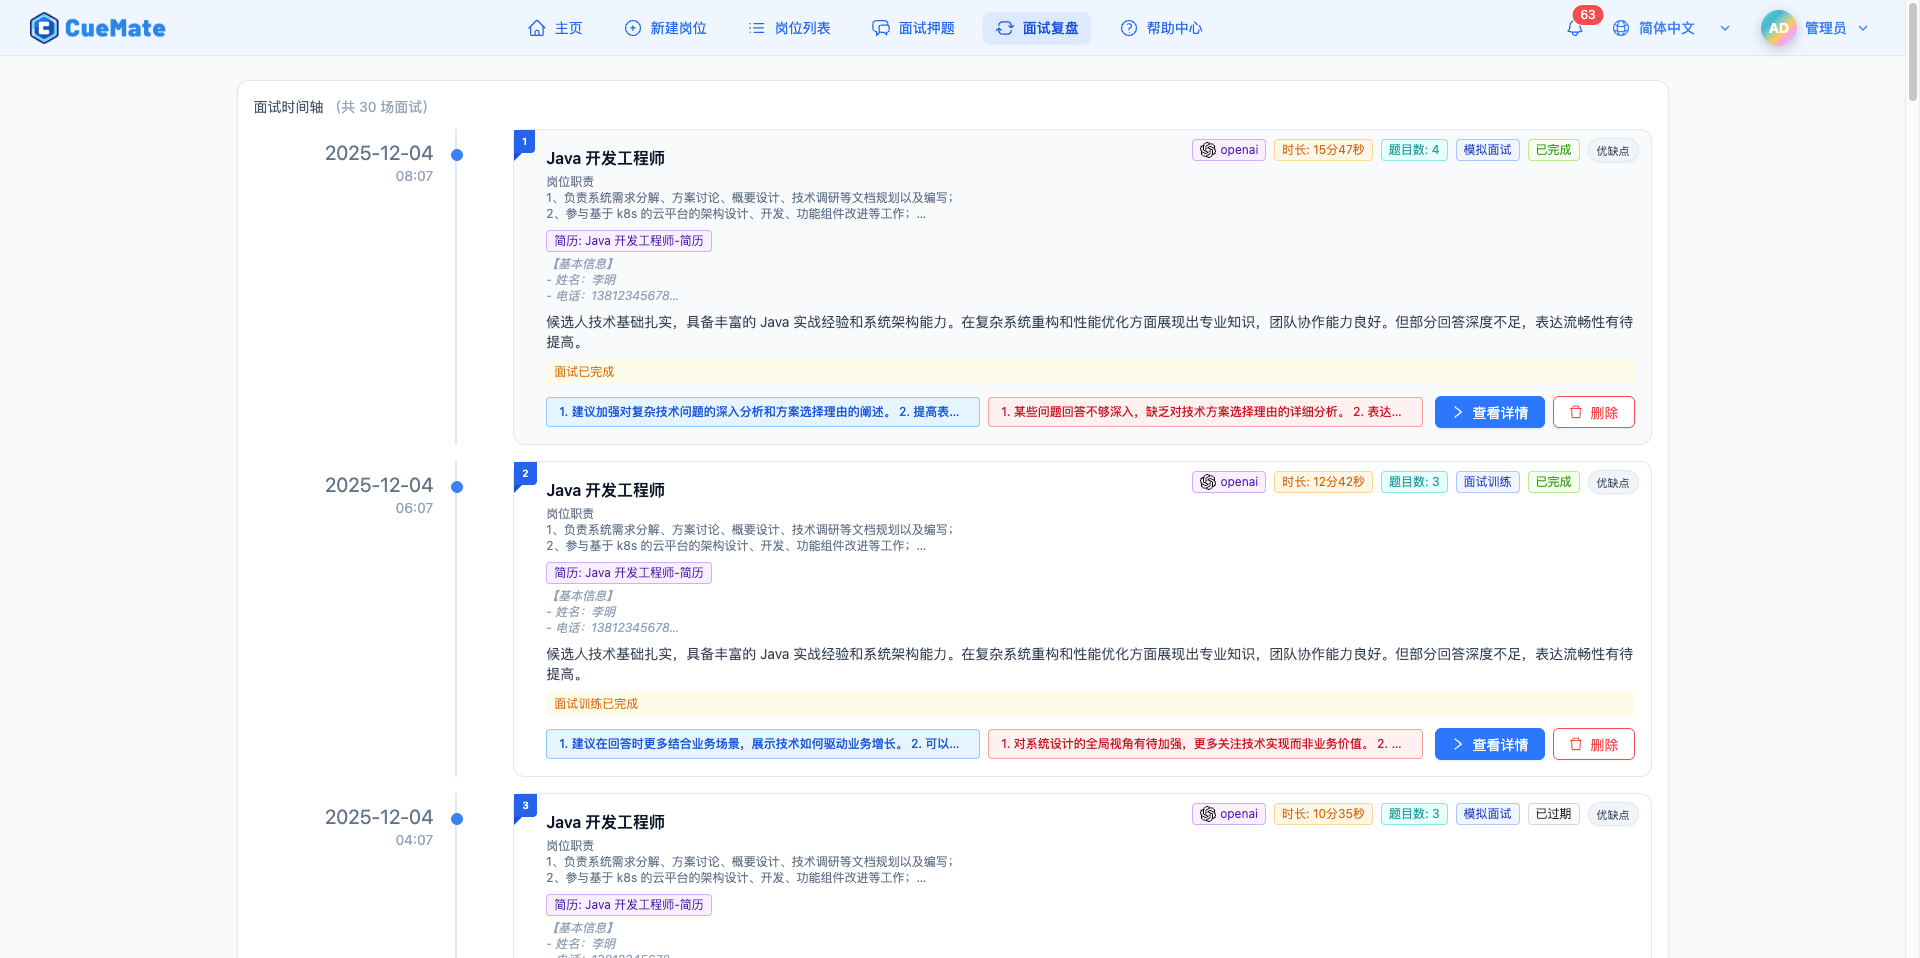Click 查看详情 on the first interview

click(1489, 411)
